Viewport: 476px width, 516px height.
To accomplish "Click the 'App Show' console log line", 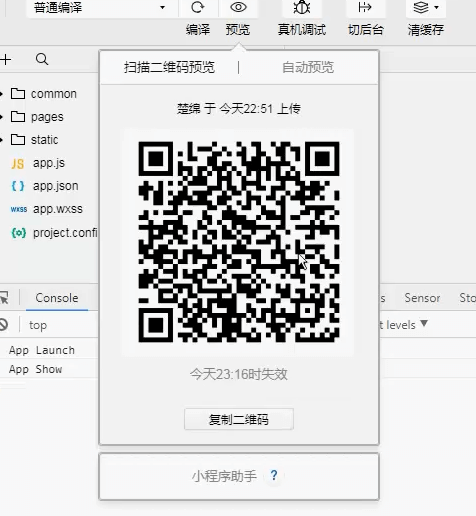I will [36, 369].
